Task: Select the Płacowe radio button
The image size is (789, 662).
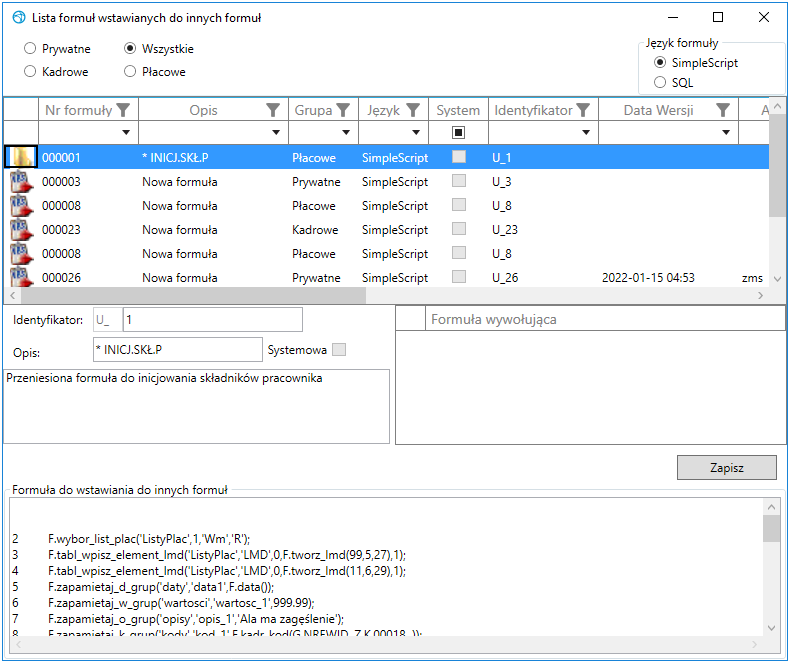Action: point(130,71)
